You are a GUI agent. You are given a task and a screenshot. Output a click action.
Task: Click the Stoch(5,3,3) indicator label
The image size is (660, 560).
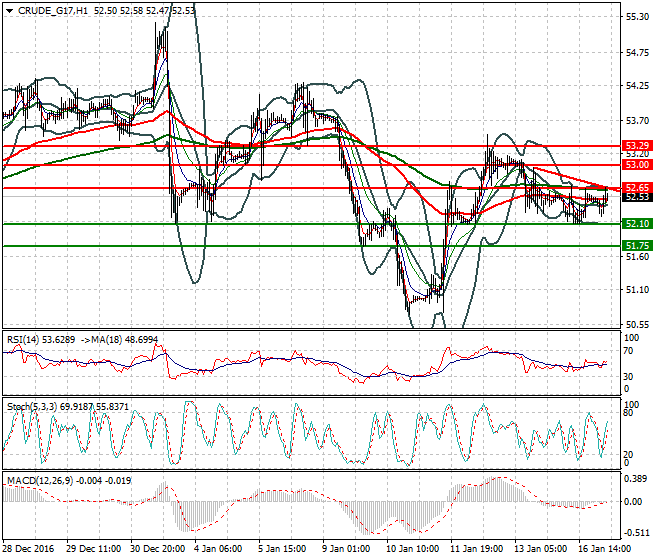click(34, 406)
